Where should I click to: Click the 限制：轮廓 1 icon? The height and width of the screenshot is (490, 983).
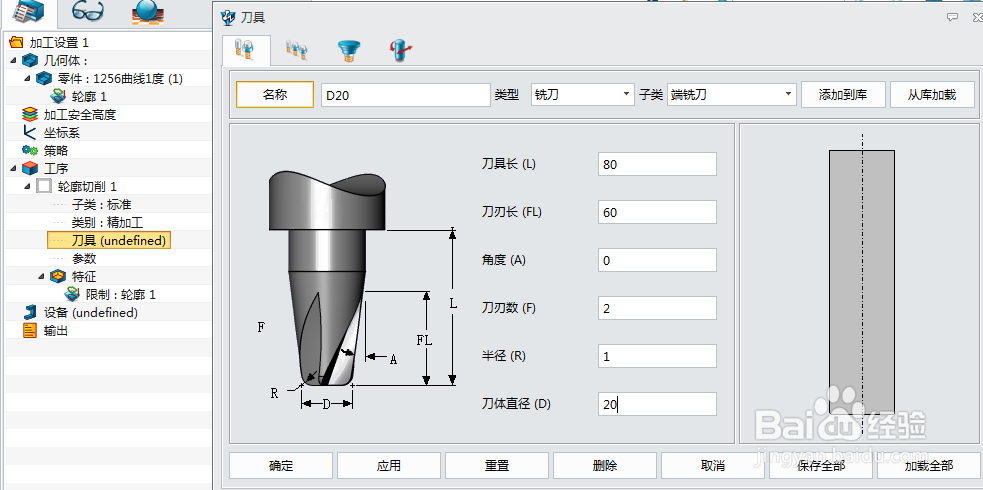pos(73,295)
